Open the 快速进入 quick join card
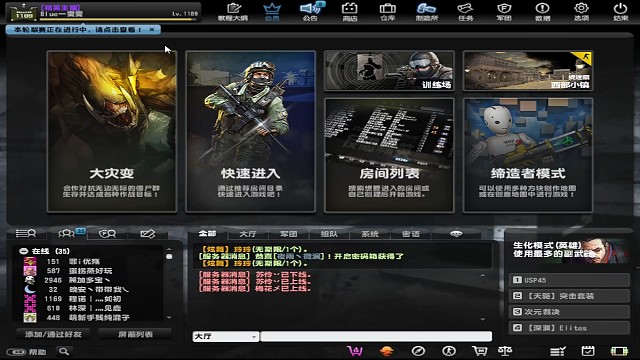640x360 pixels. (x=251, y=131)
